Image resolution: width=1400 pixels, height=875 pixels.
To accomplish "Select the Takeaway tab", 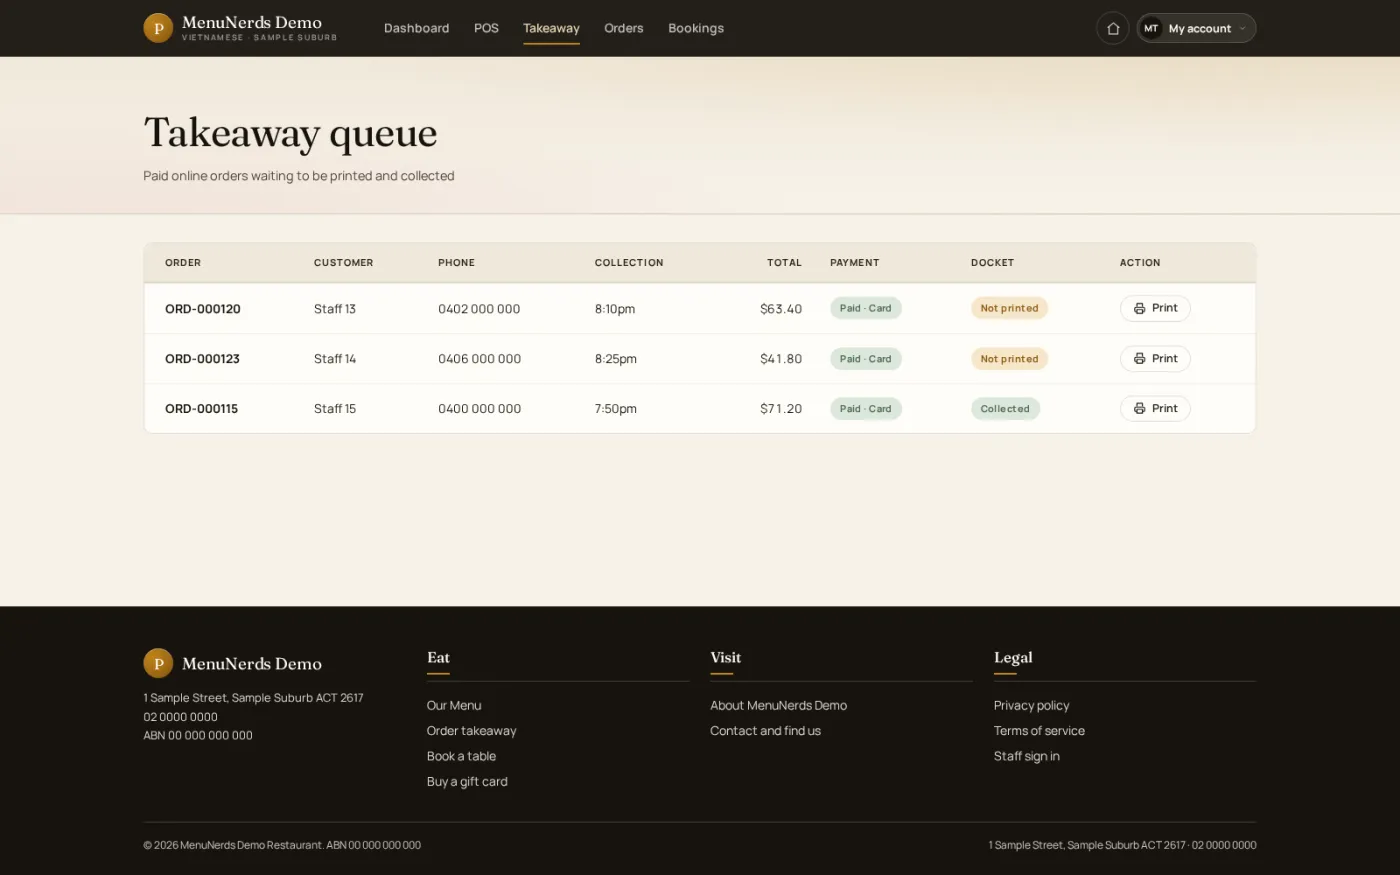I will click(551, 28).
